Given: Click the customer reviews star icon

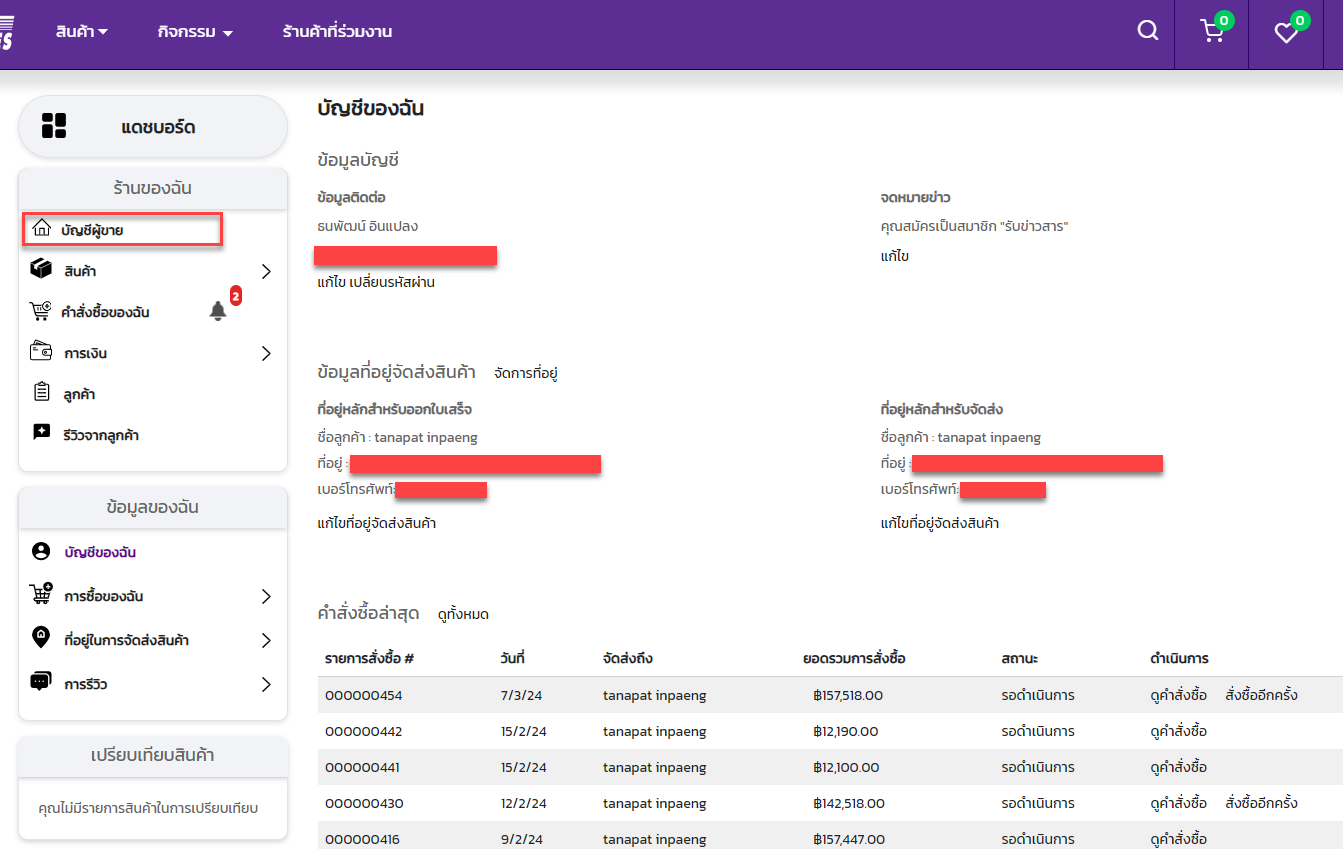Looking at the screenshot, I should [41, 433].
